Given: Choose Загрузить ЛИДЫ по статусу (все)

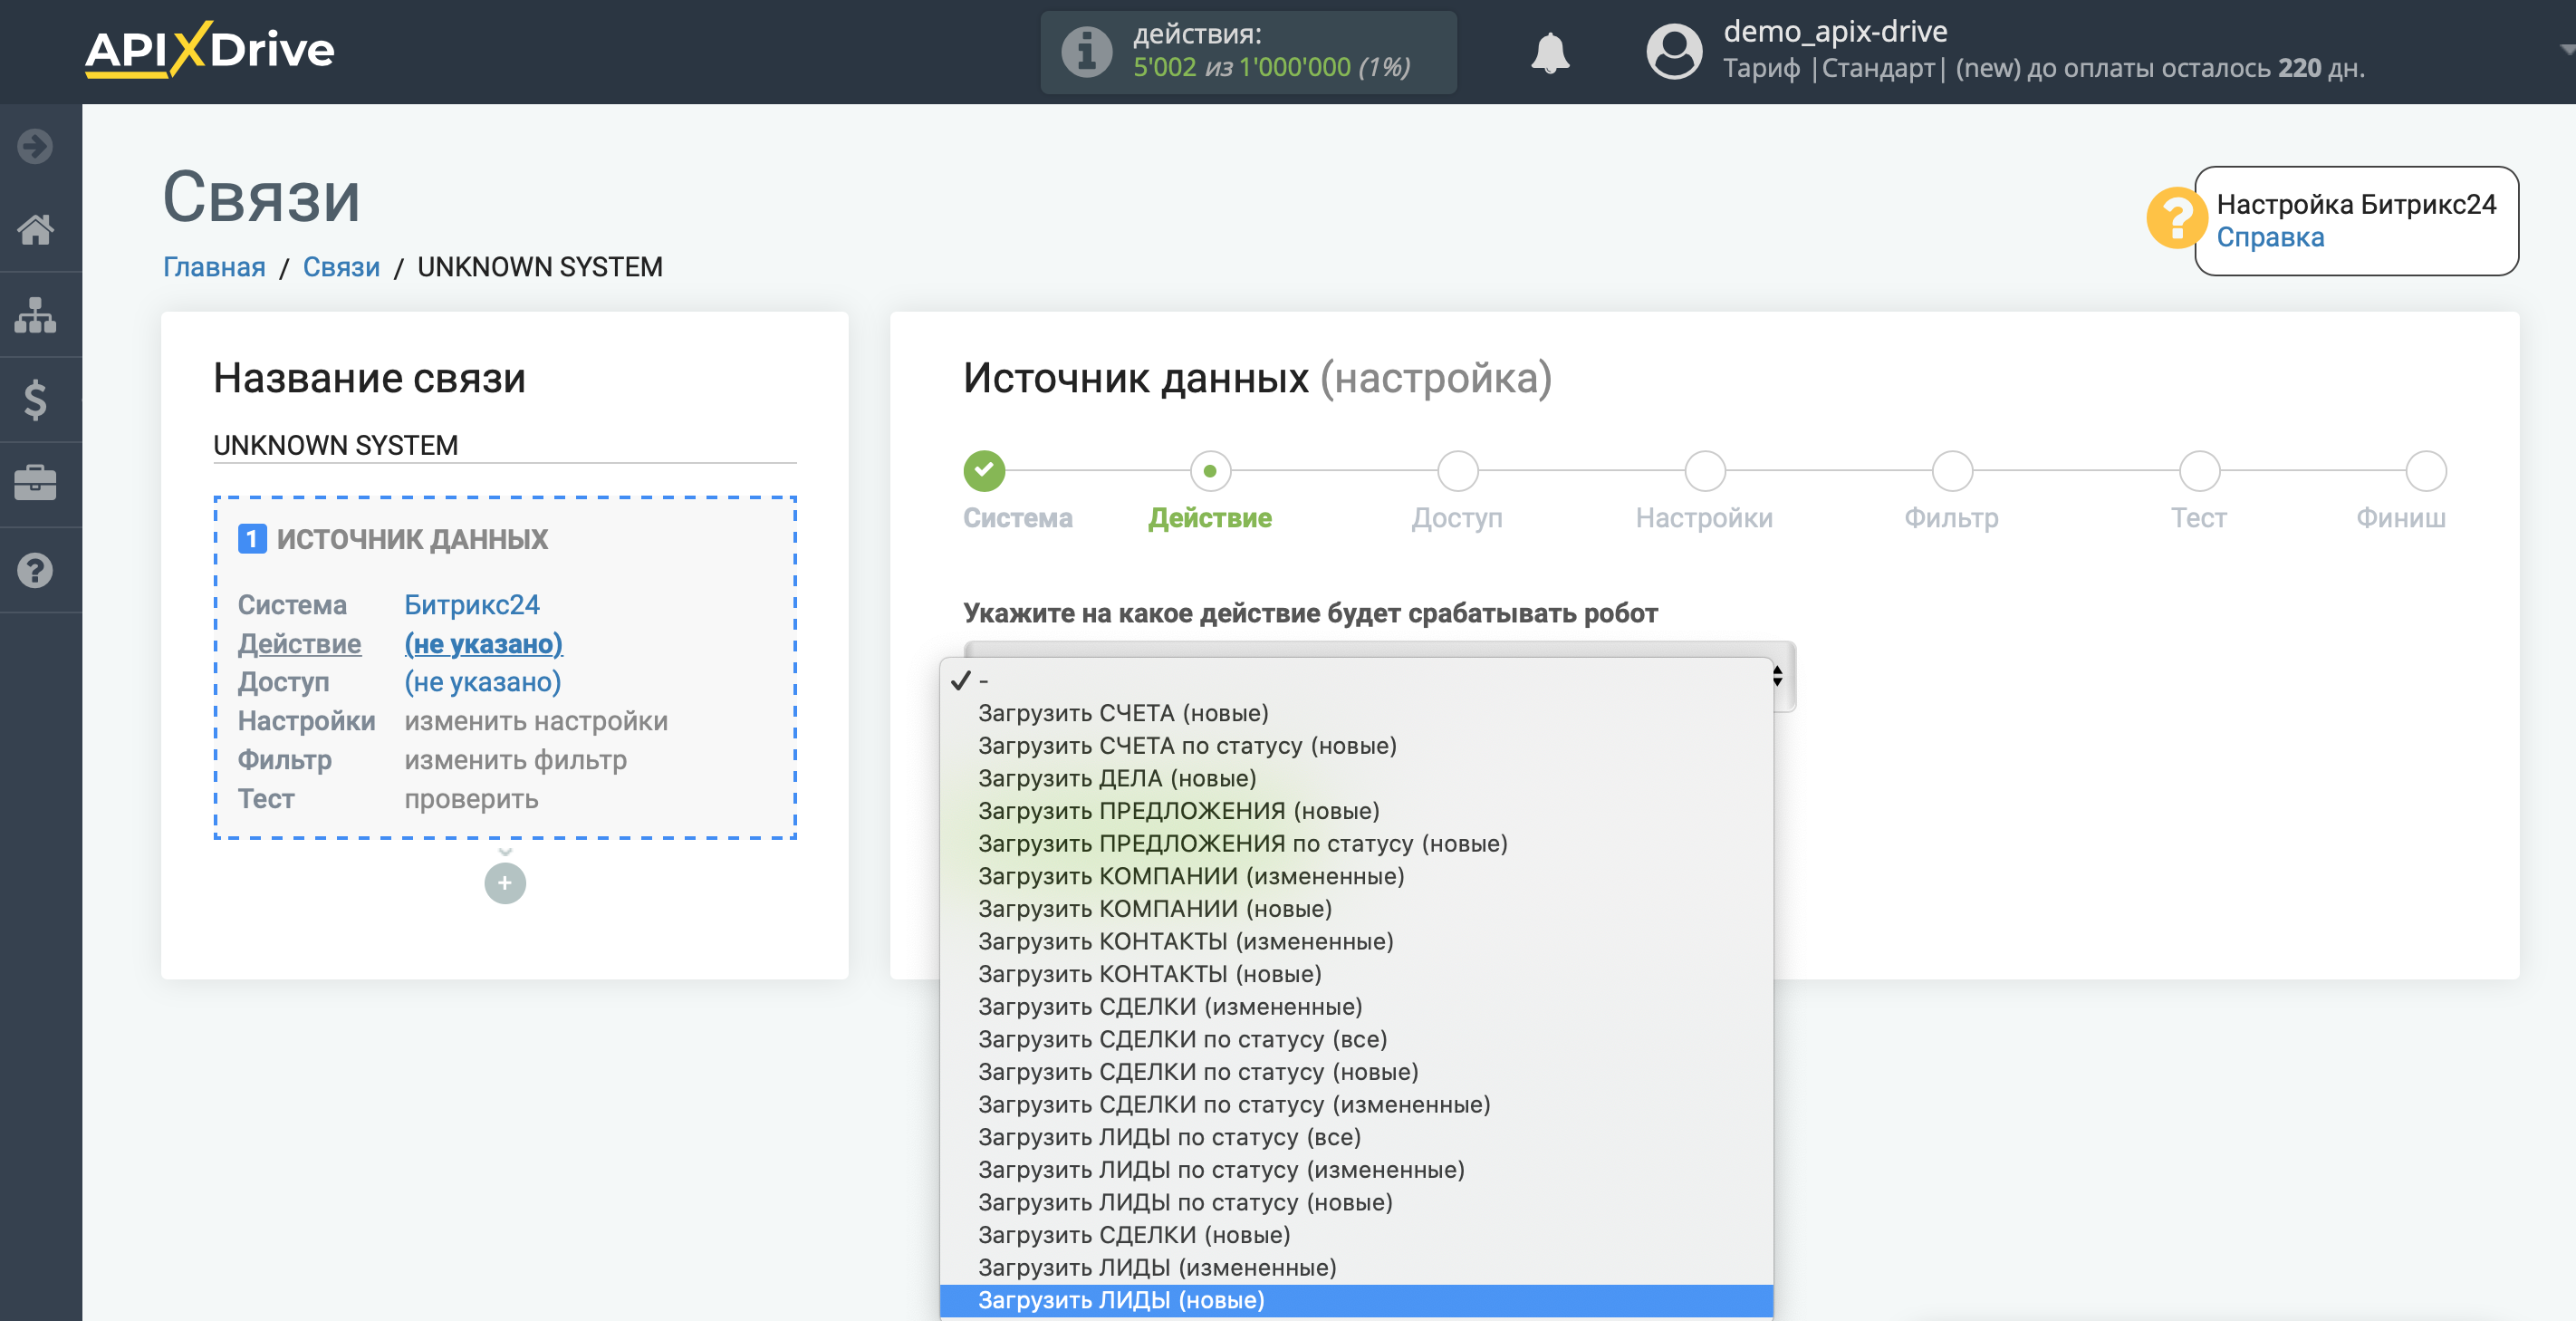Looking at the screenshot, I should pos(1356,1137).
